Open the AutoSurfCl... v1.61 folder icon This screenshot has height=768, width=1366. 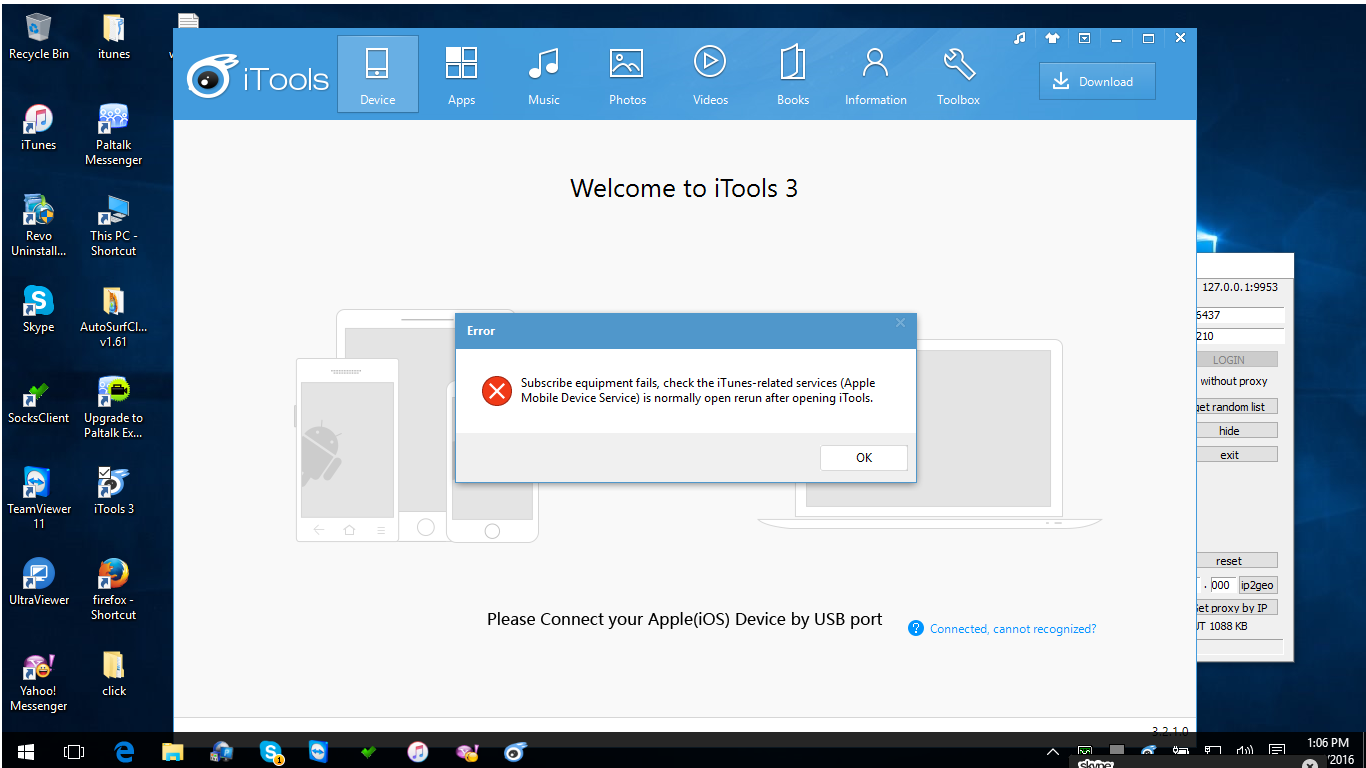114,317
